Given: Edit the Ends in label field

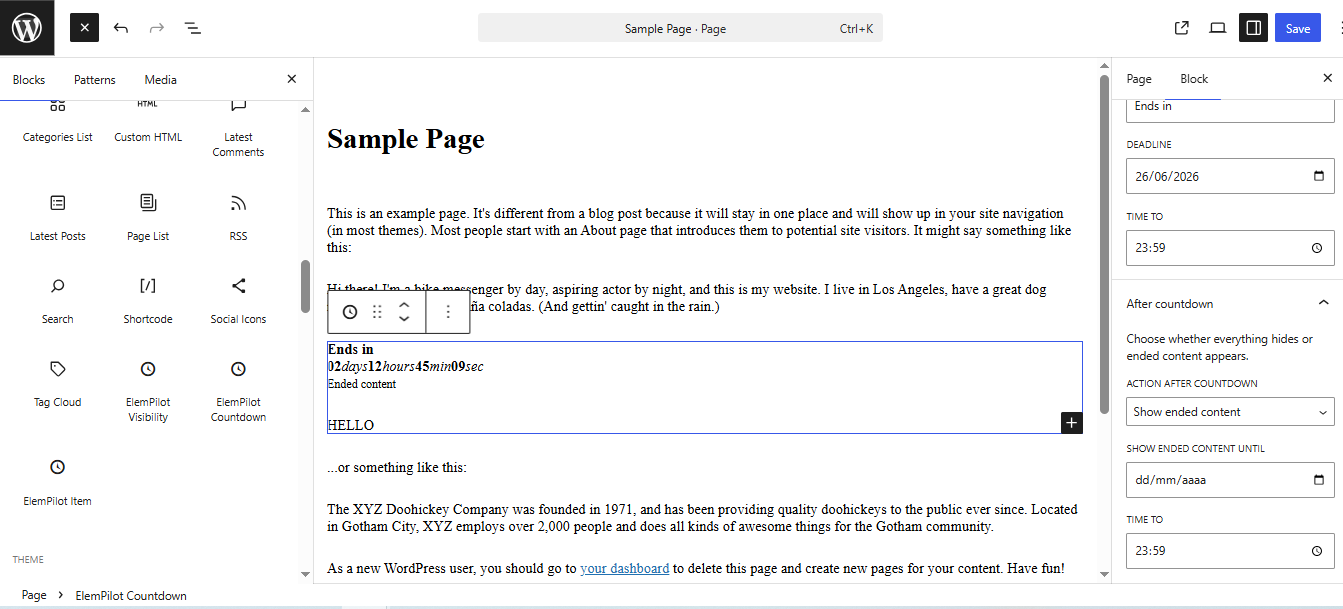Looking at the screenshot, I should click(1230, 108).
